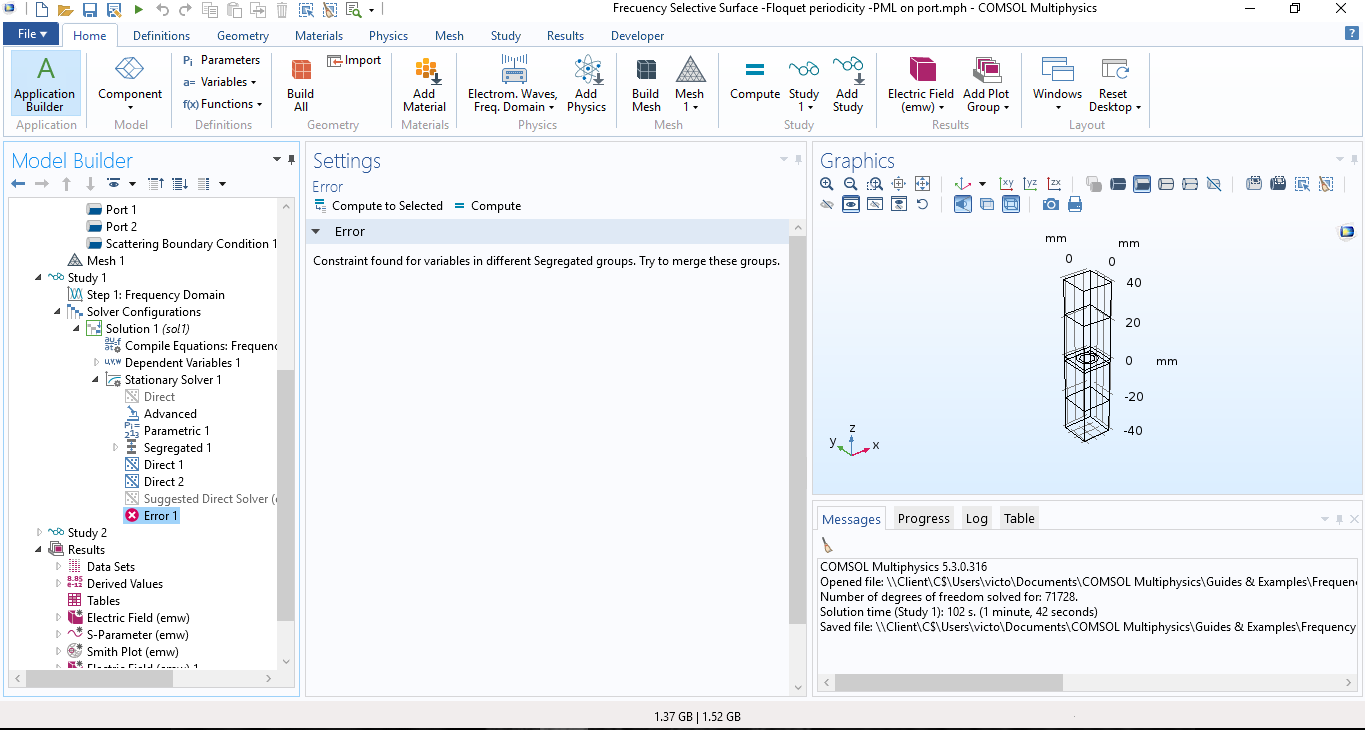Click the Add Material icon in ribbon

pos(425,84)
